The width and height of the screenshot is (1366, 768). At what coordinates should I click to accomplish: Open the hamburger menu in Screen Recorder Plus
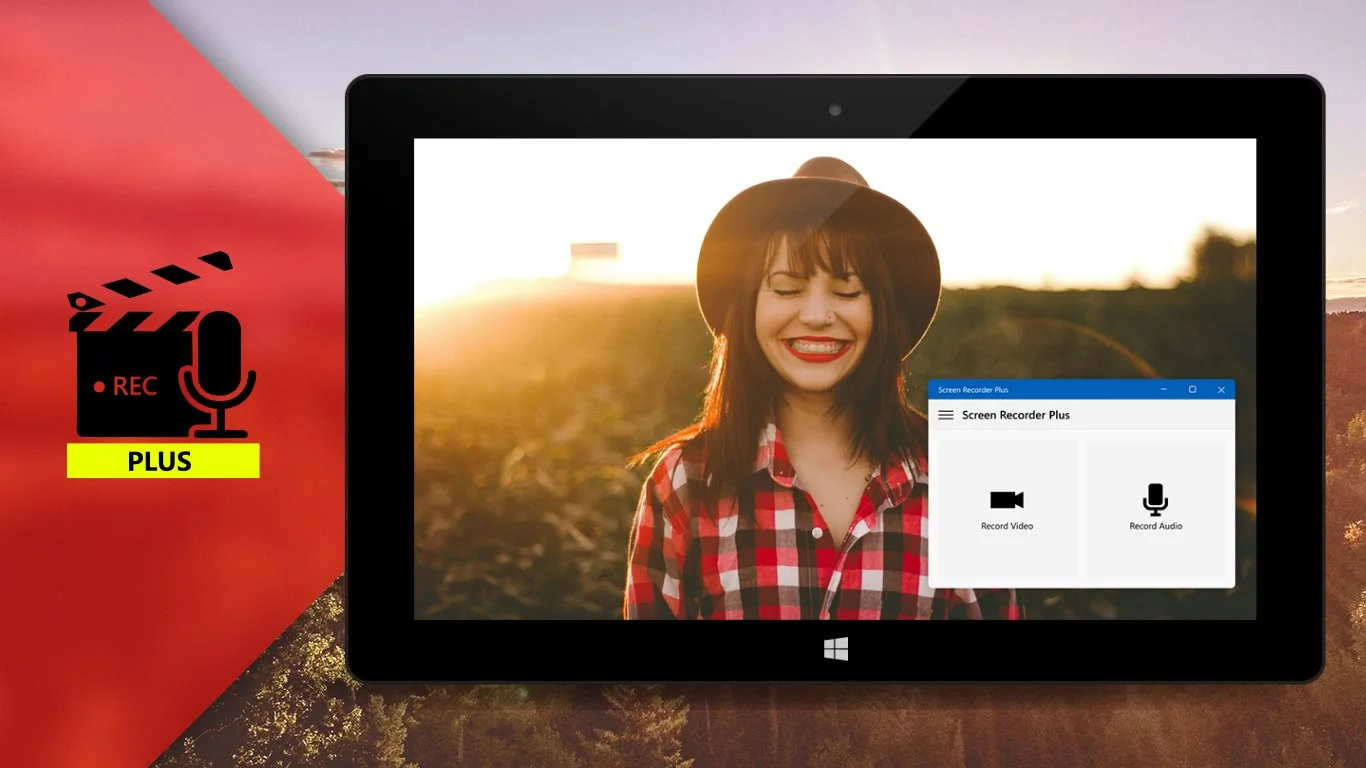945,415
